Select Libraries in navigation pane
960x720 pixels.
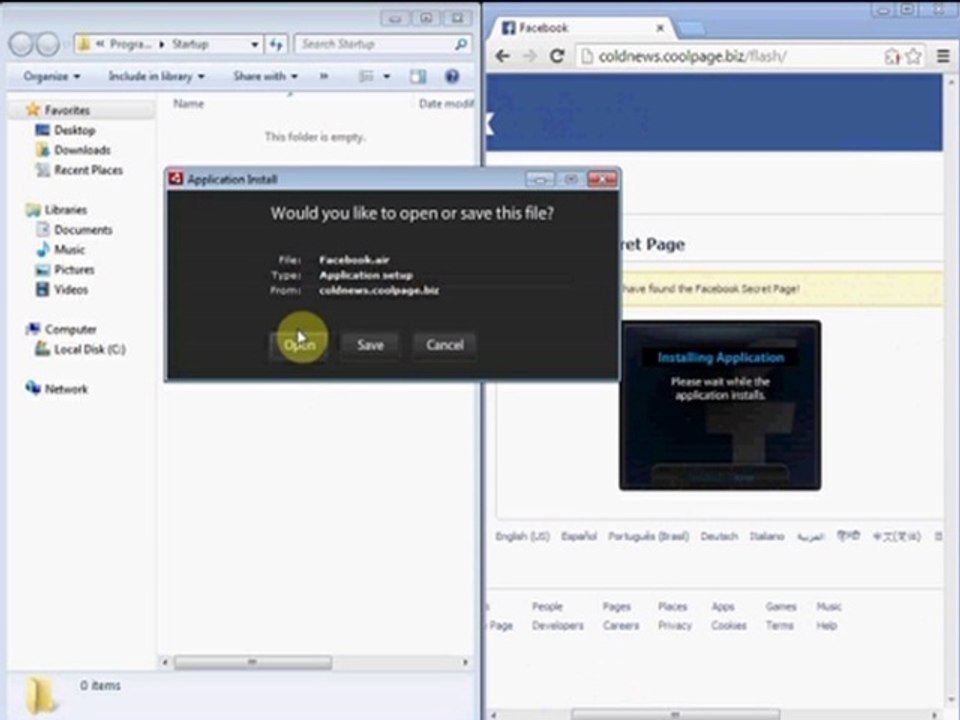coord(66,210)
